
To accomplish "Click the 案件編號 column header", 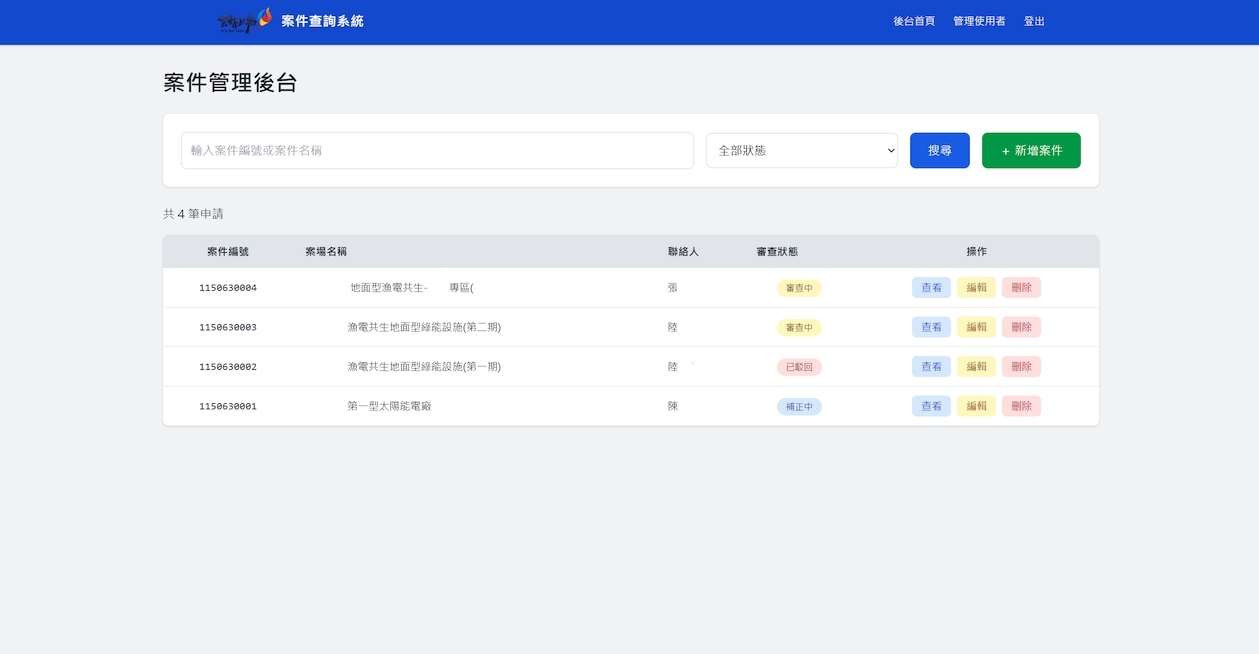I will click(x=228, y=251).
